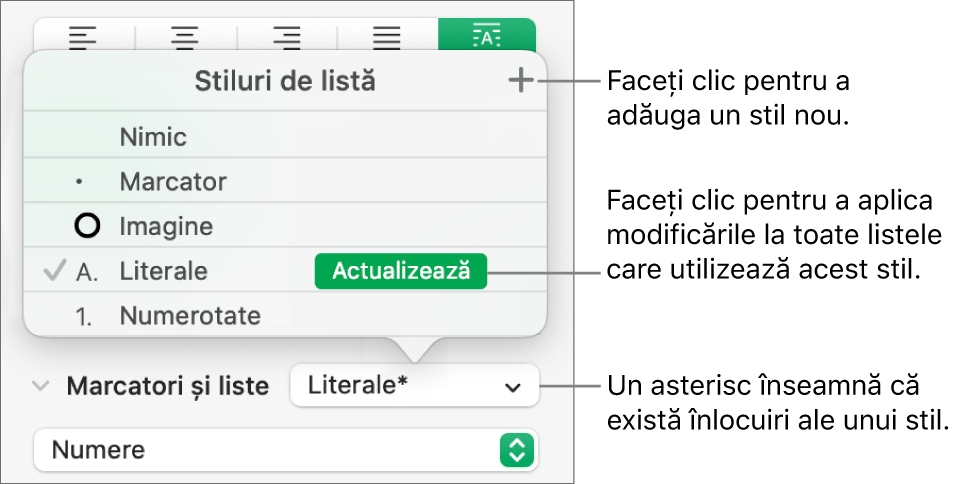Select the Nimic list style
This screenshot has width=960, height=484.
pyautogui.click(x=153, y=137)
